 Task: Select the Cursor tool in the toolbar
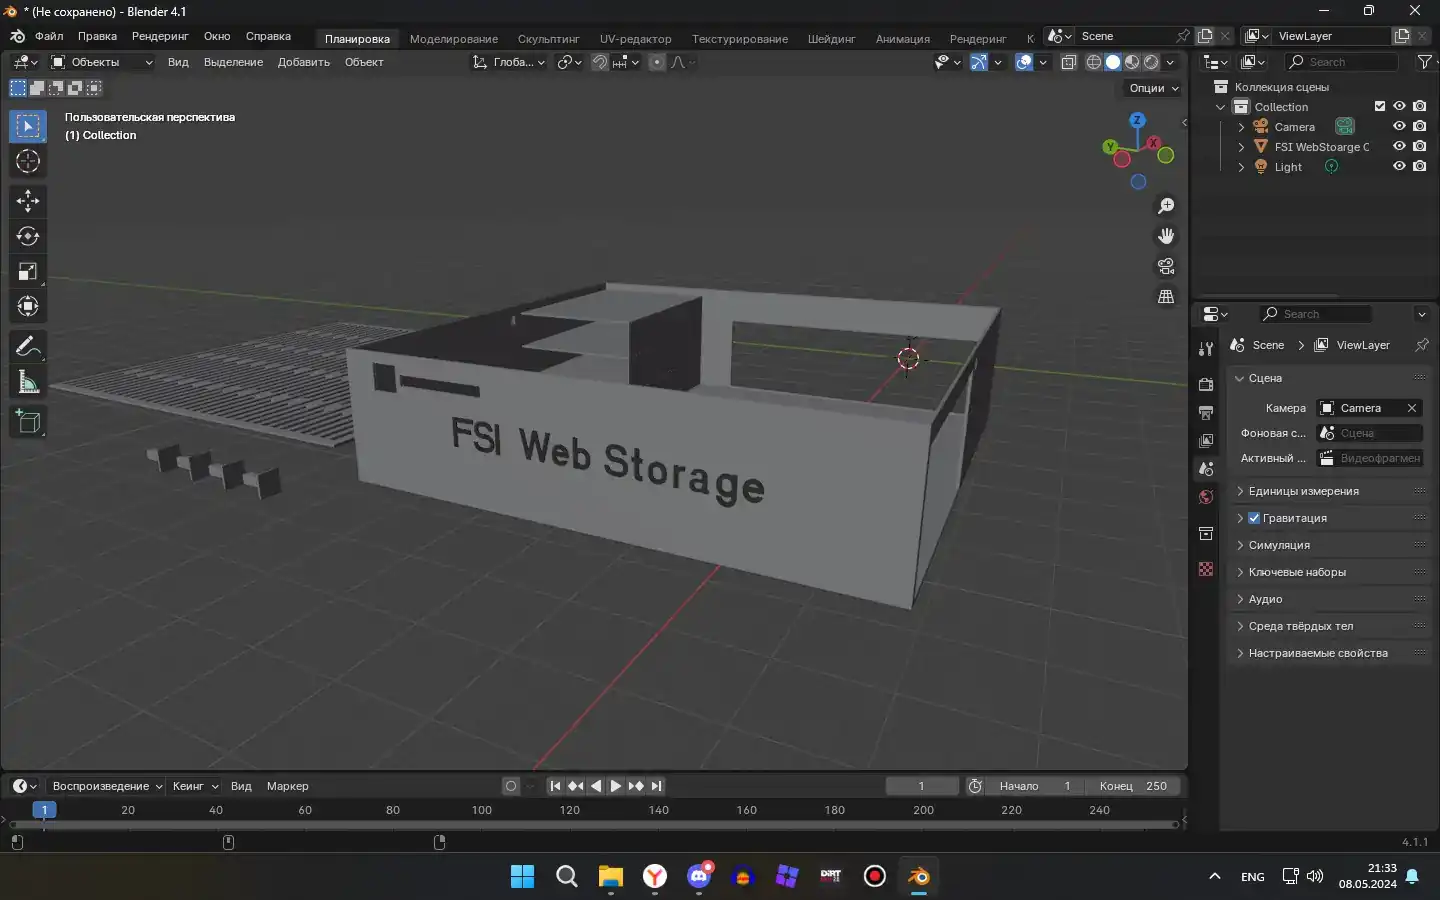click(28, 161)
